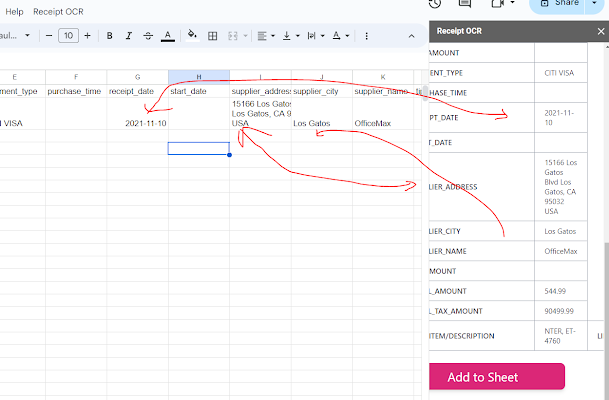Open the comments icon
The image size is (609, 400).
(465, 3)
